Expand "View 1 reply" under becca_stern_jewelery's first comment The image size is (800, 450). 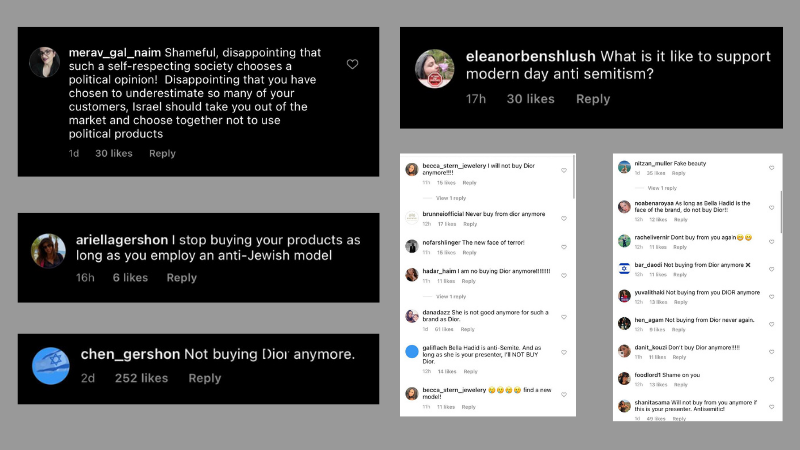pos(452,198)
